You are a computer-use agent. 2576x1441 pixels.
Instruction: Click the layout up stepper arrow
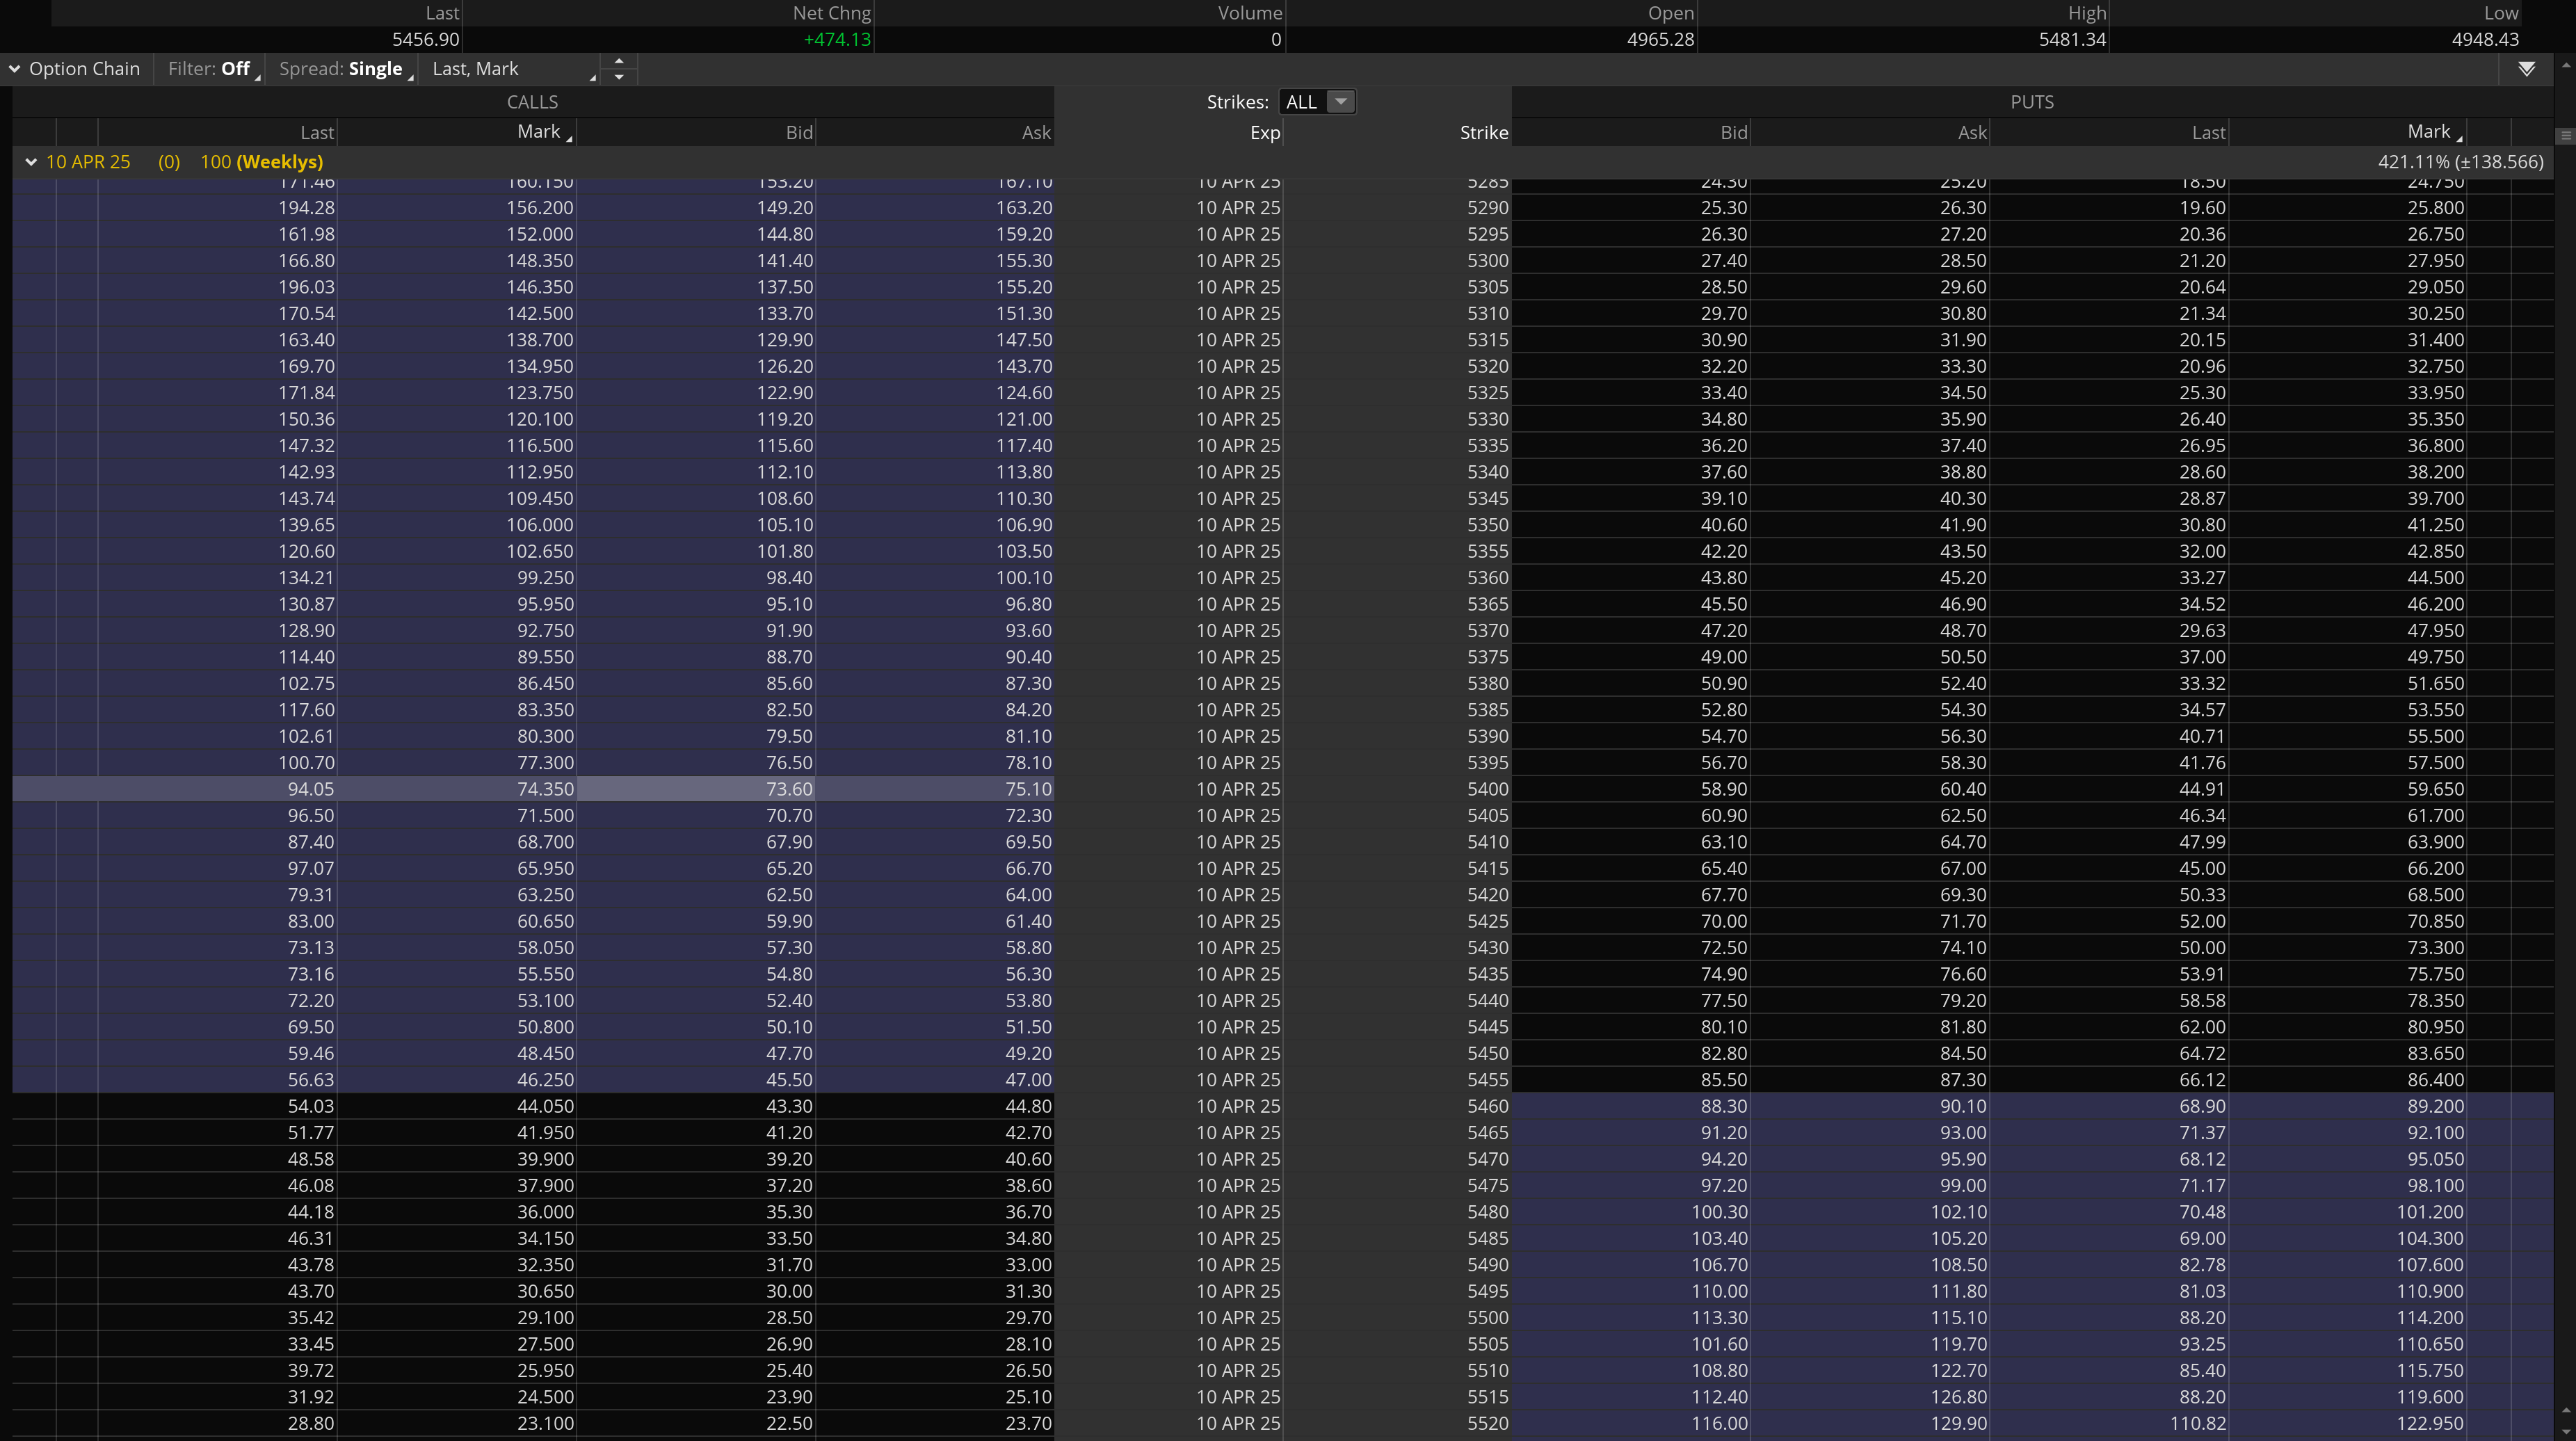click(x=619, y=61)
